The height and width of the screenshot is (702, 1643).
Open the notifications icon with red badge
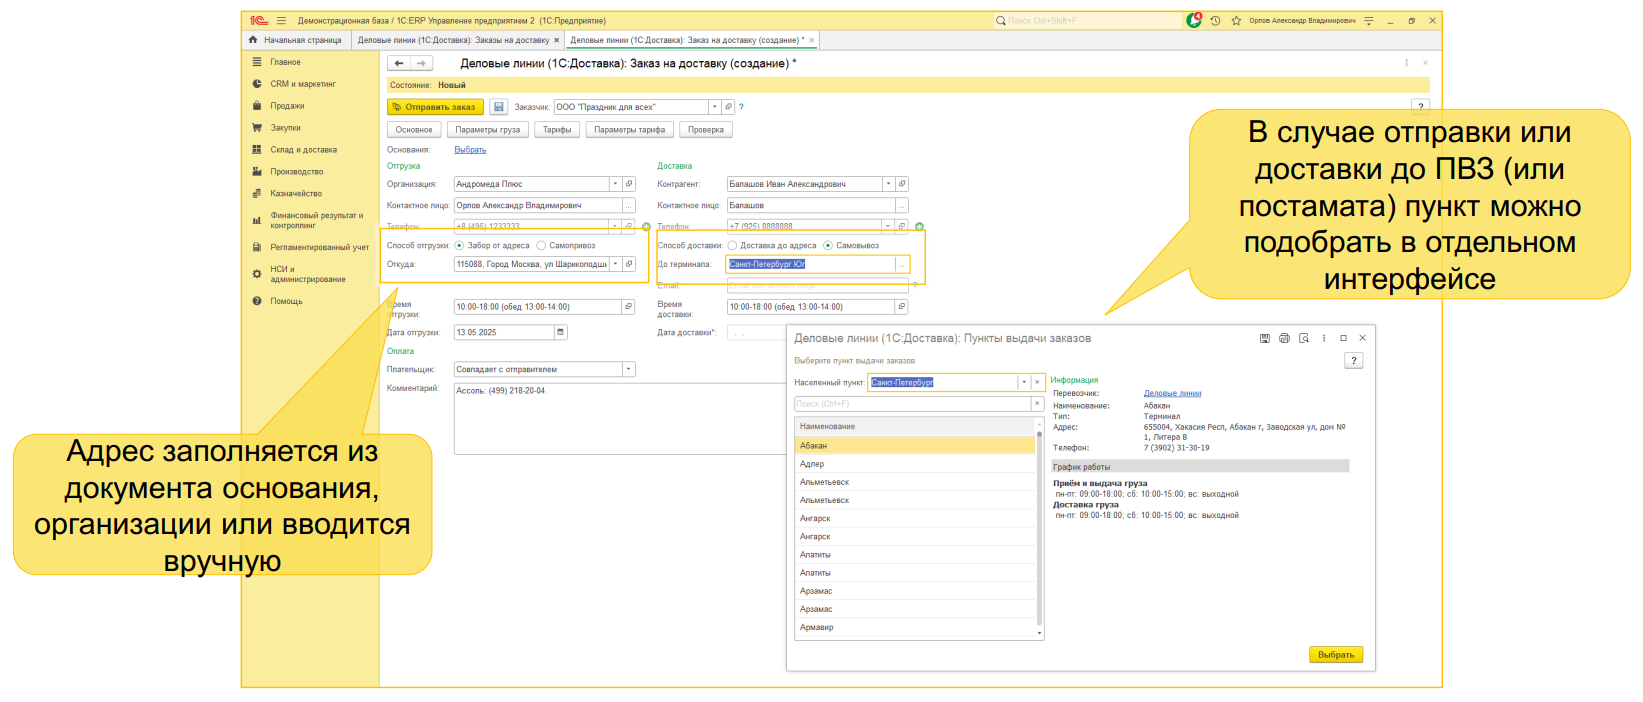(1194, 20)
